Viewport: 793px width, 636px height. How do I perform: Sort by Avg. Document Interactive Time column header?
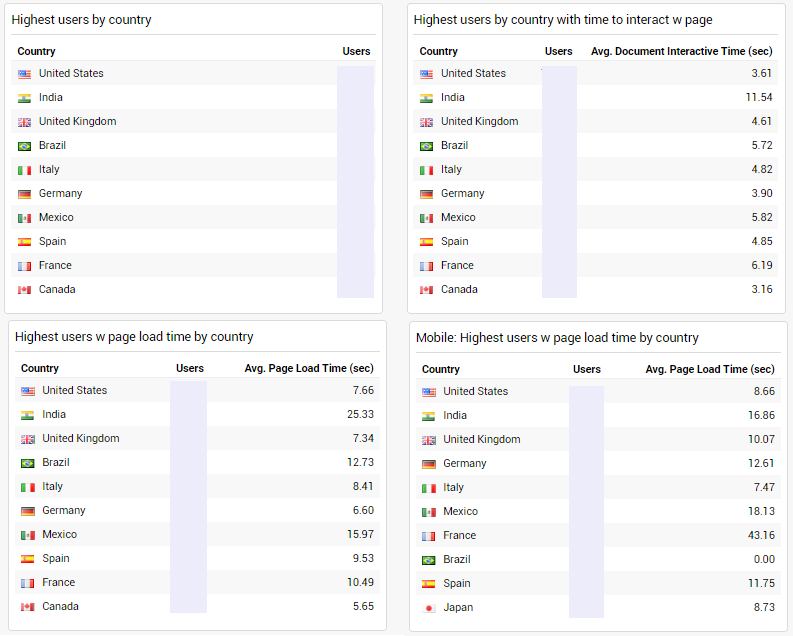[681, 51]
